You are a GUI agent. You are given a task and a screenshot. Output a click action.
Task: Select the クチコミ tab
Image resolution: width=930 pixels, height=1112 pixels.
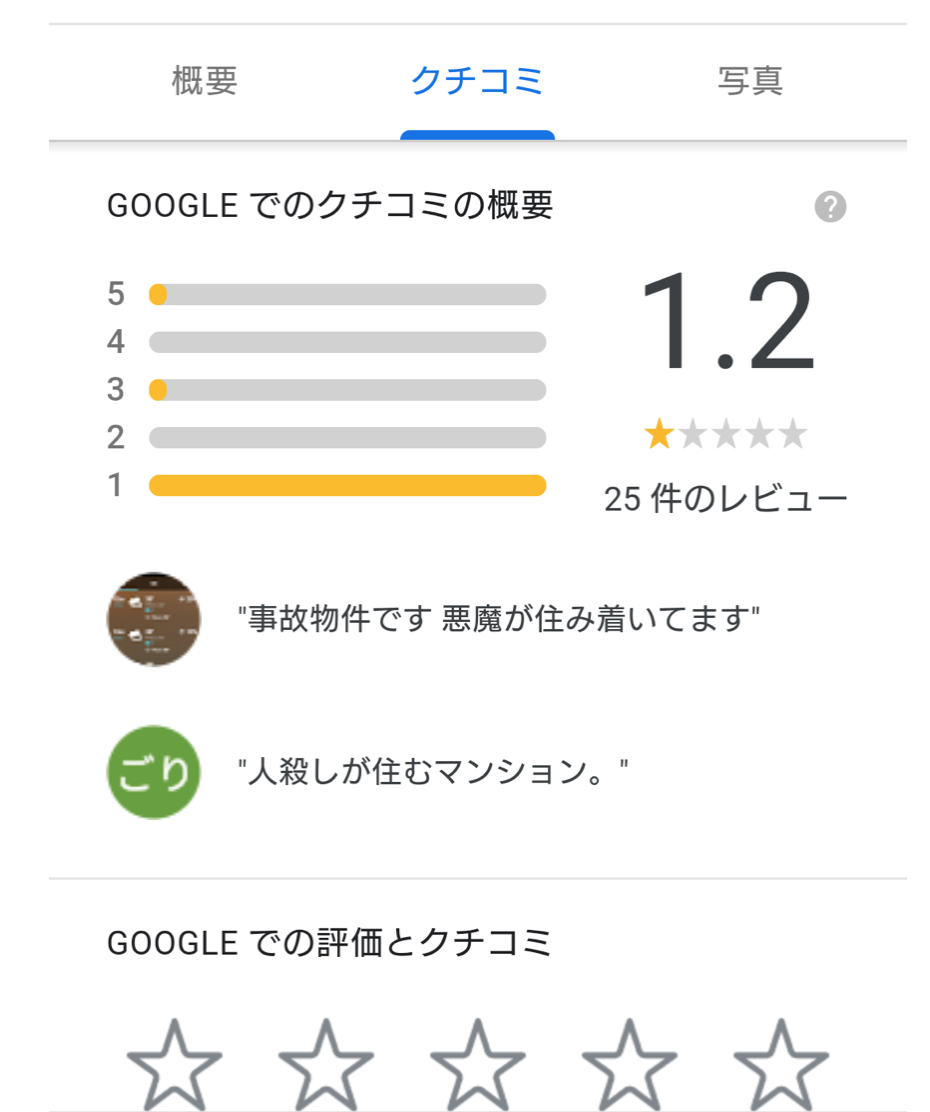[477, 80]
